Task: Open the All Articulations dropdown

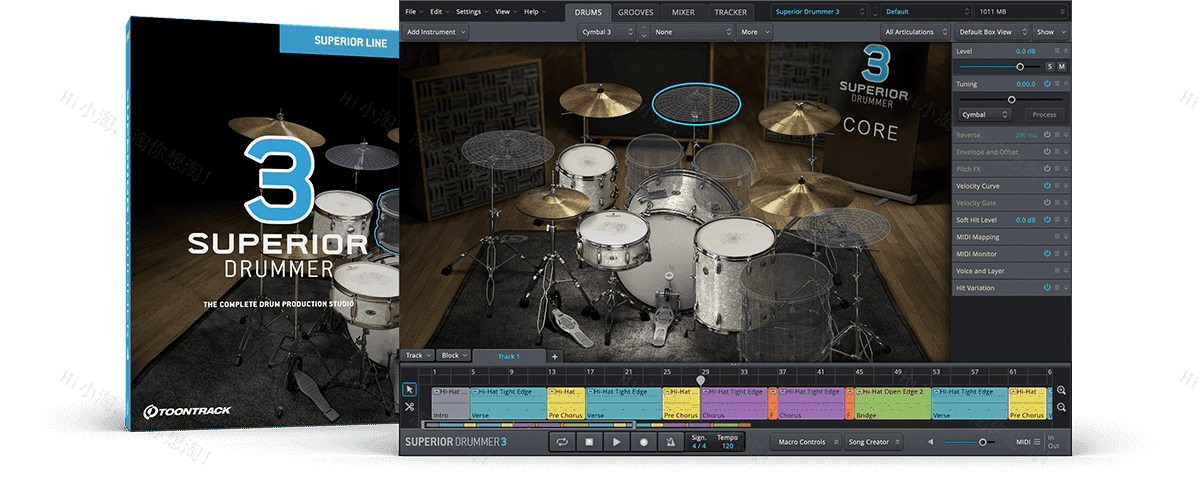Action: [x=914, y=32]
